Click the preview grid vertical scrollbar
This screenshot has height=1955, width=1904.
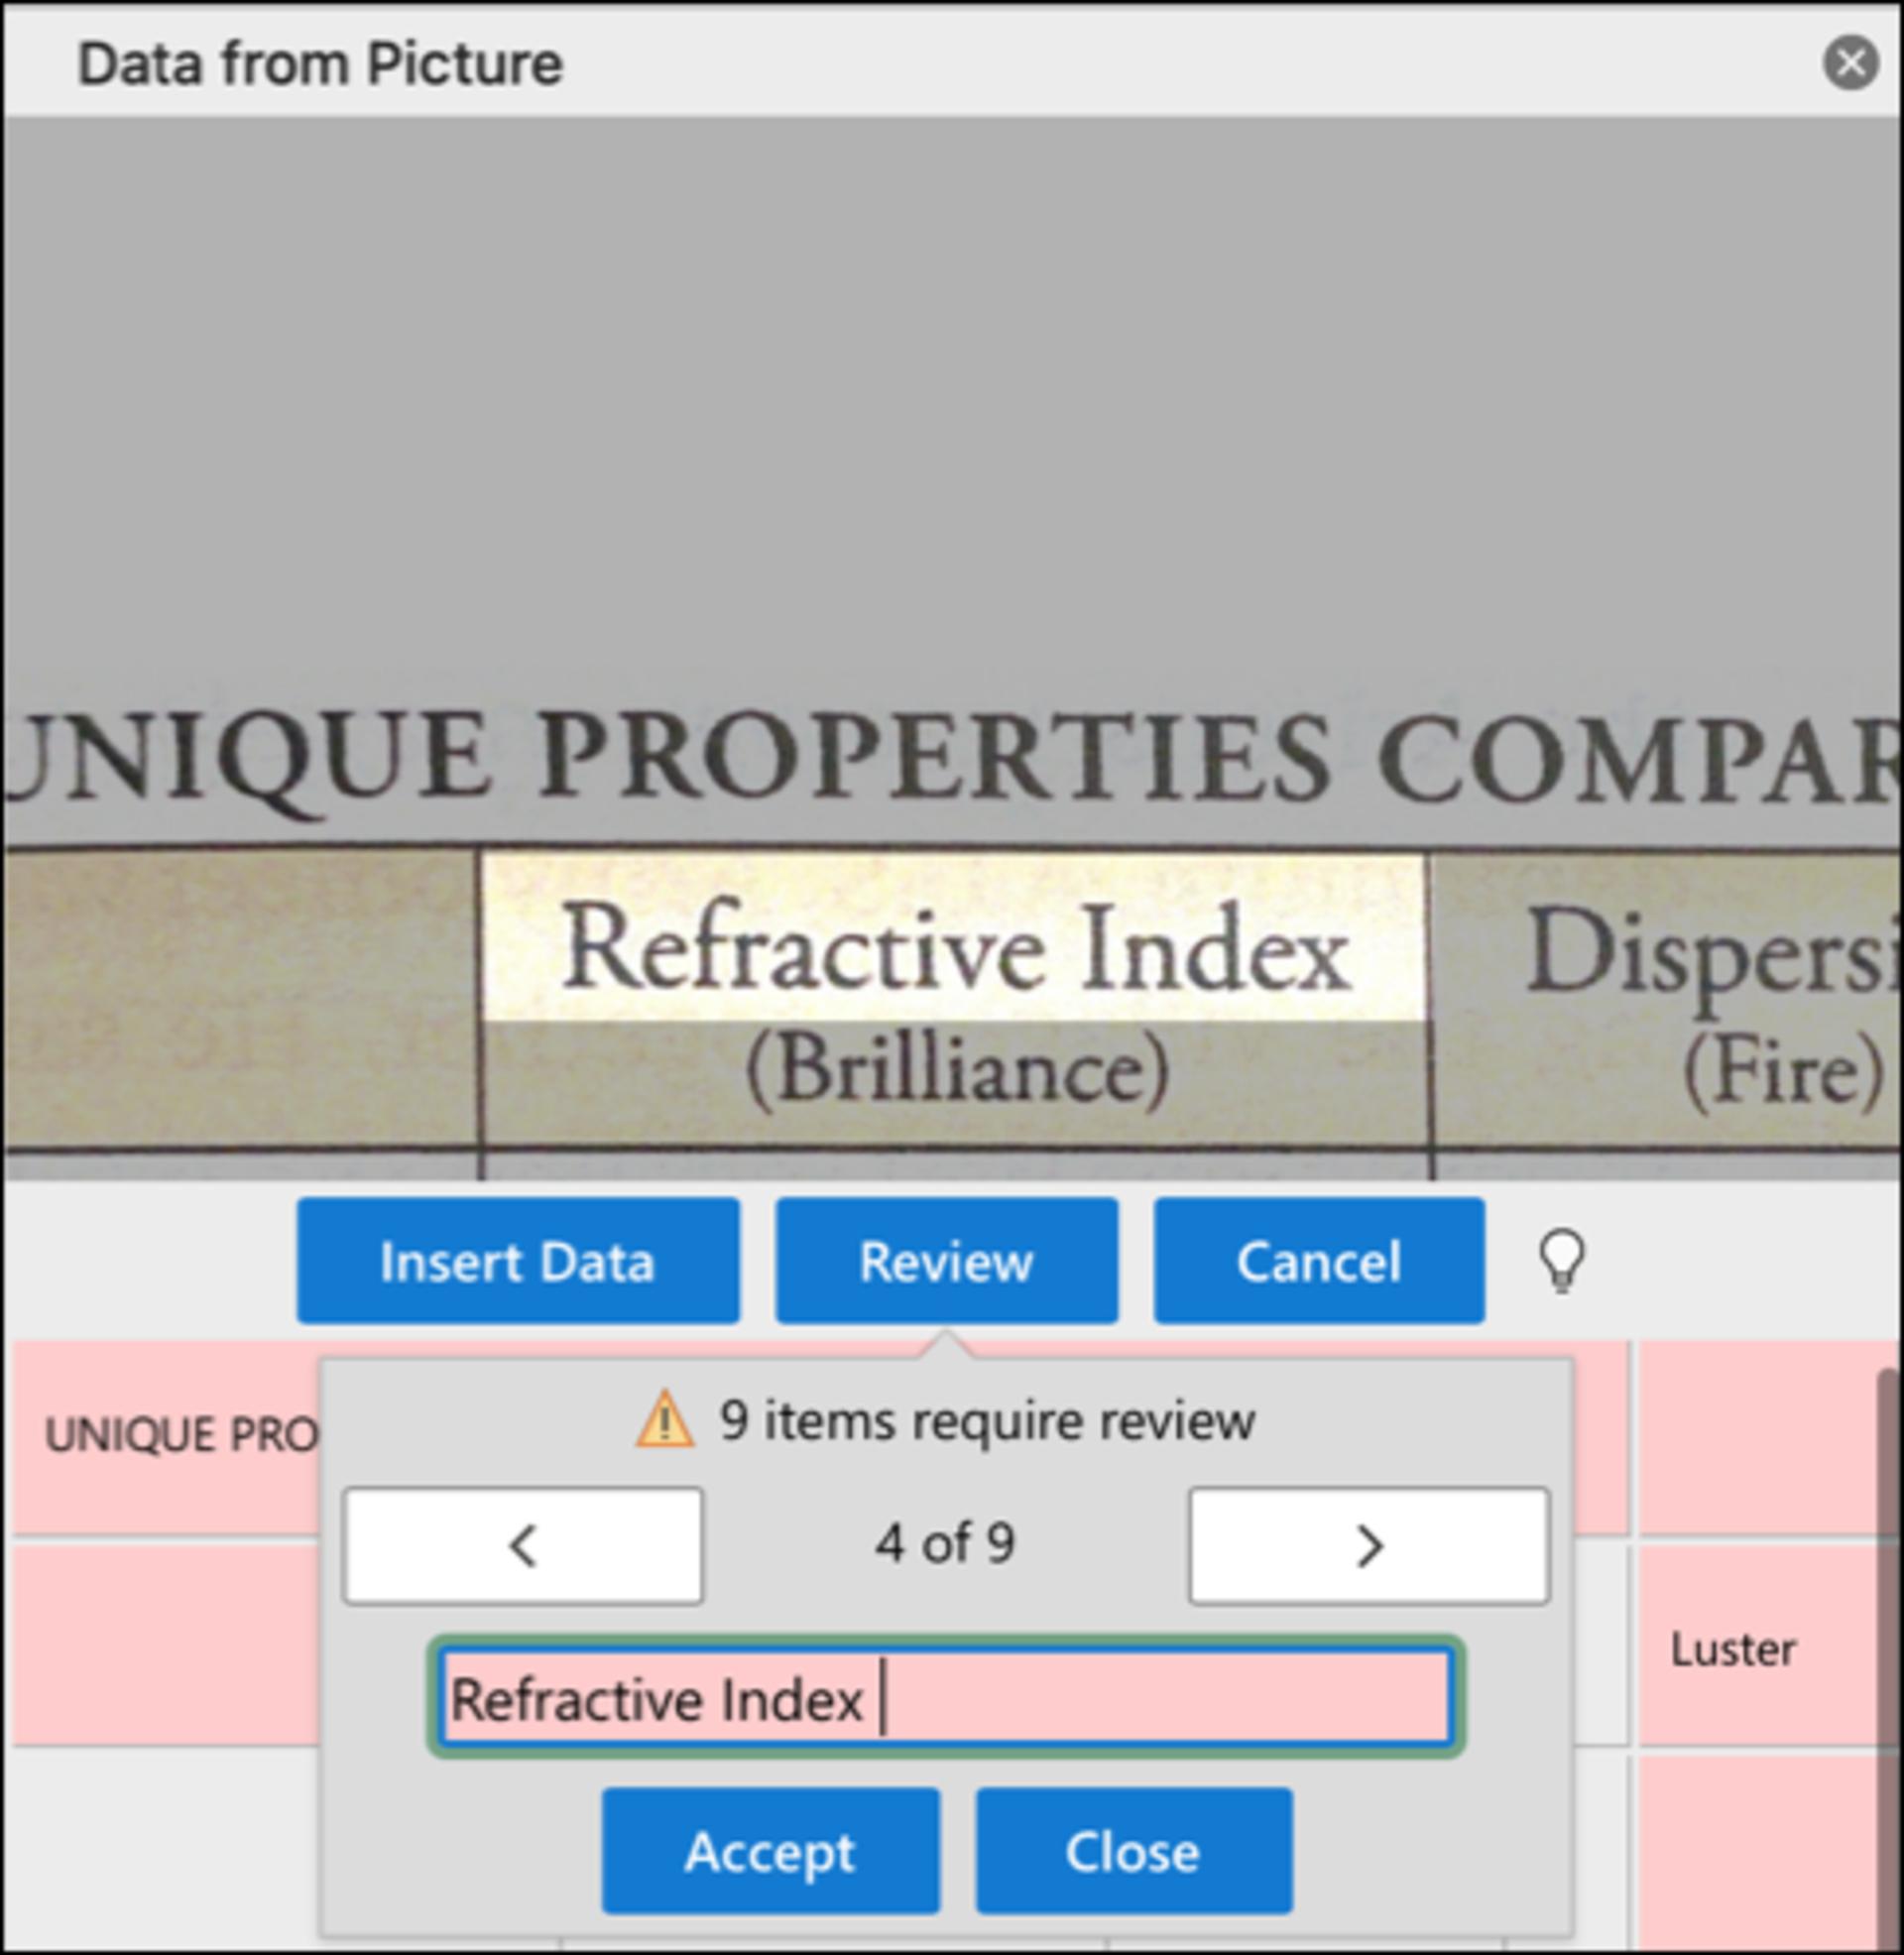coord(1890,1660)
